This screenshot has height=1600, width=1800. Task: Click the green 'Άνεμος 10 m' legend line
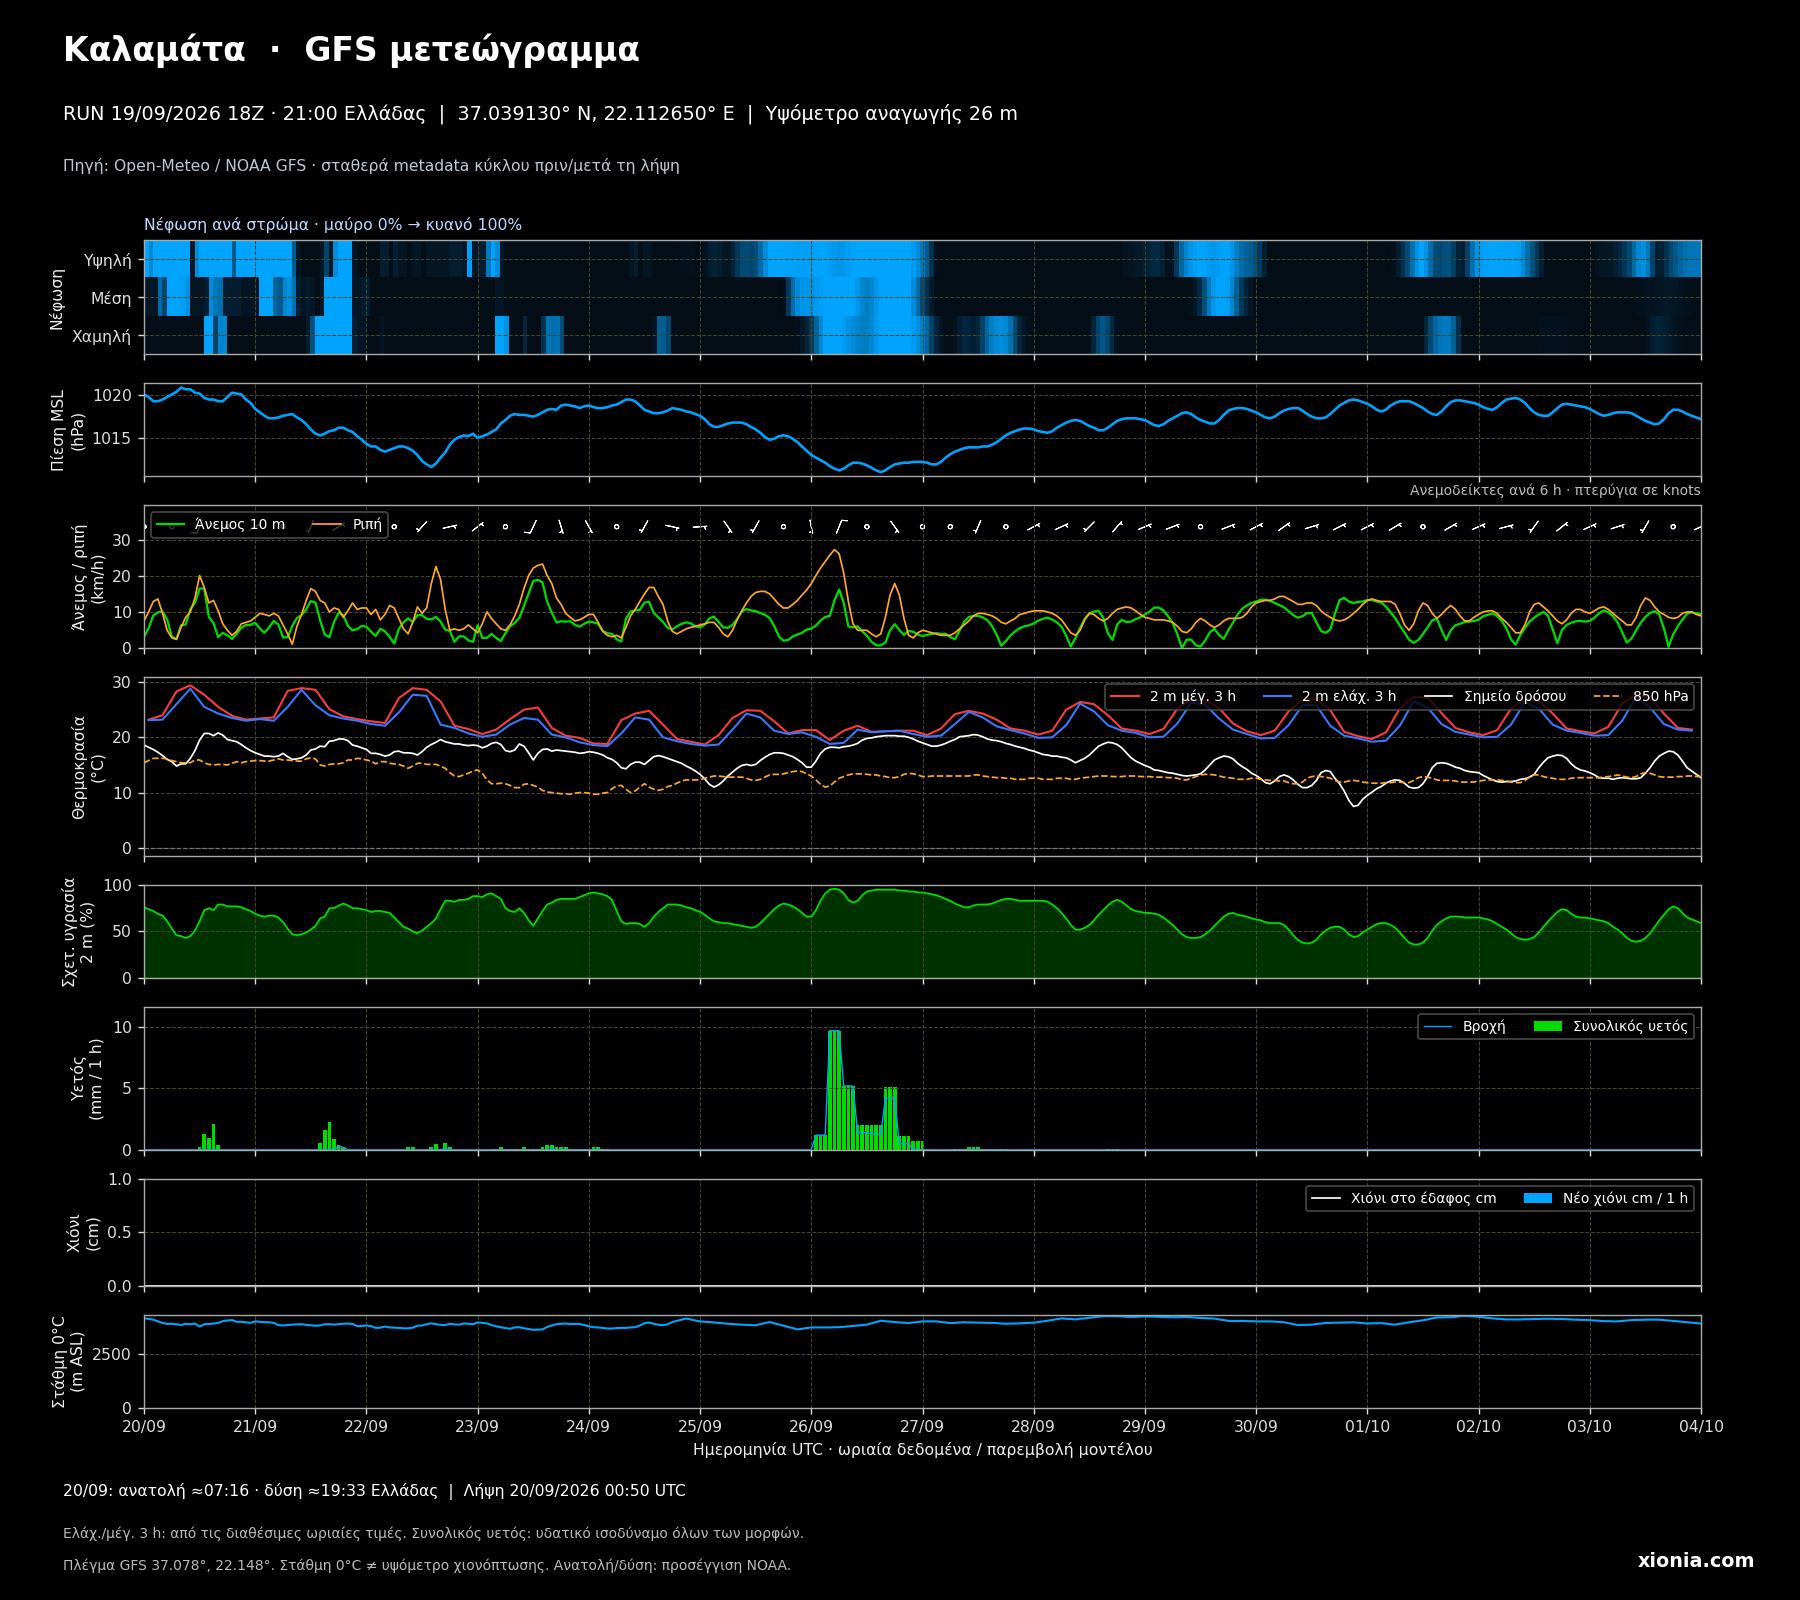coord(171,525)
